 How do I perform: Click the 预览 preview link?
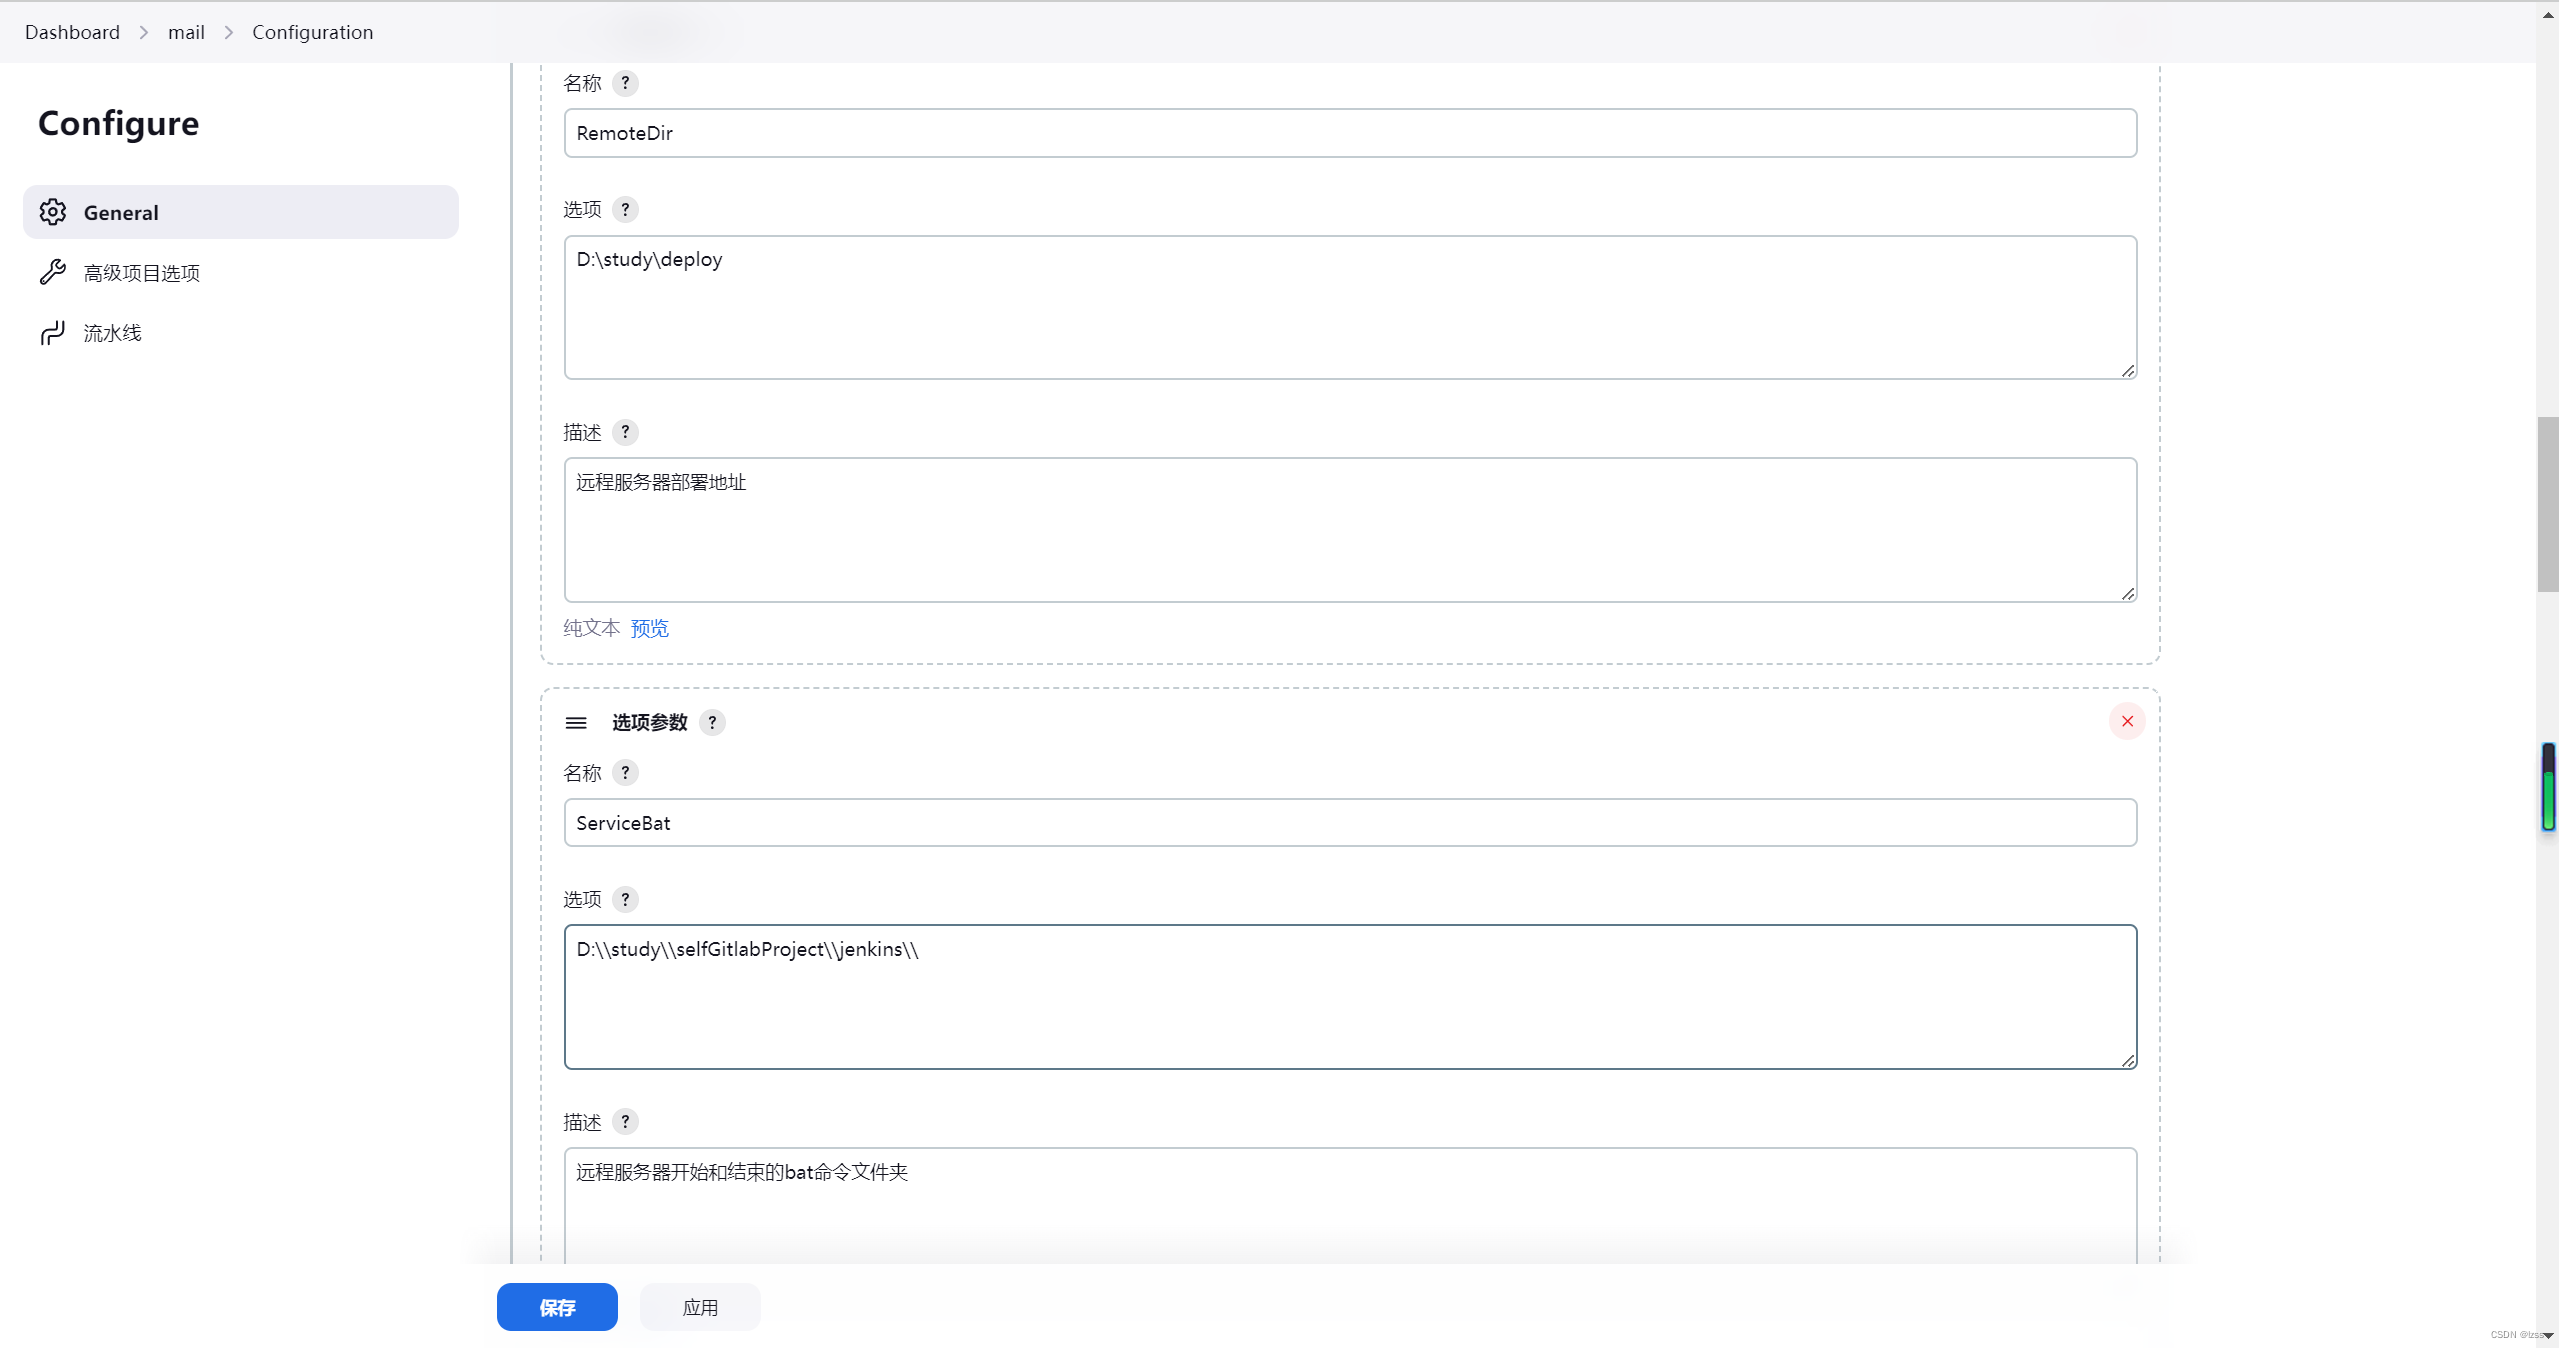point(650,628)
